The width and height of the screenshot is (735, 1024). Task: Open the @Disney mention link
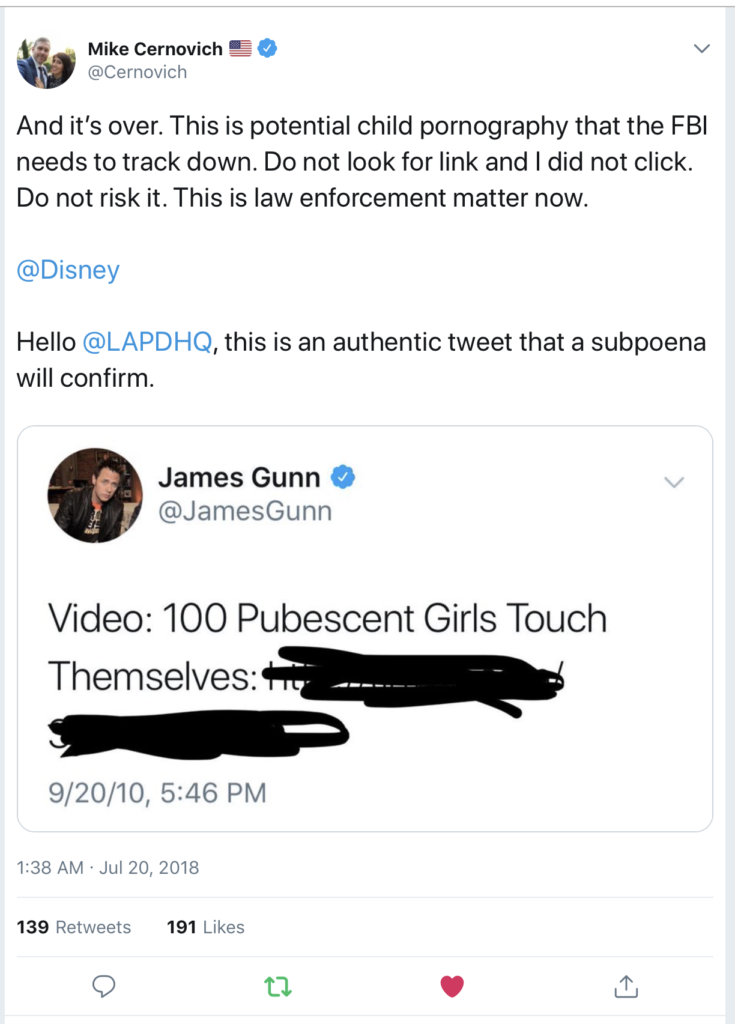pos(68,270)
